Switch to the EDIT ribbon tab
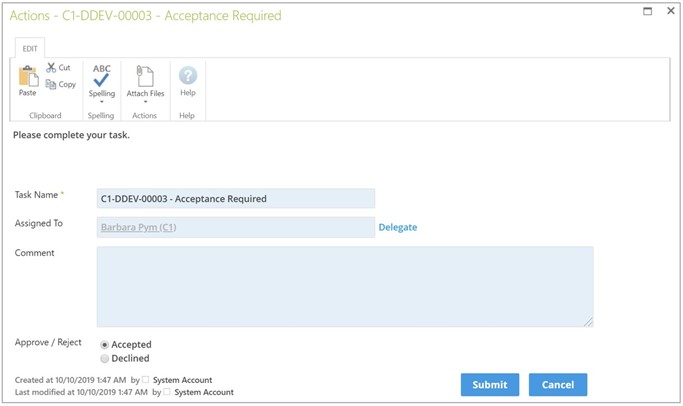 [x=30, y=48]
